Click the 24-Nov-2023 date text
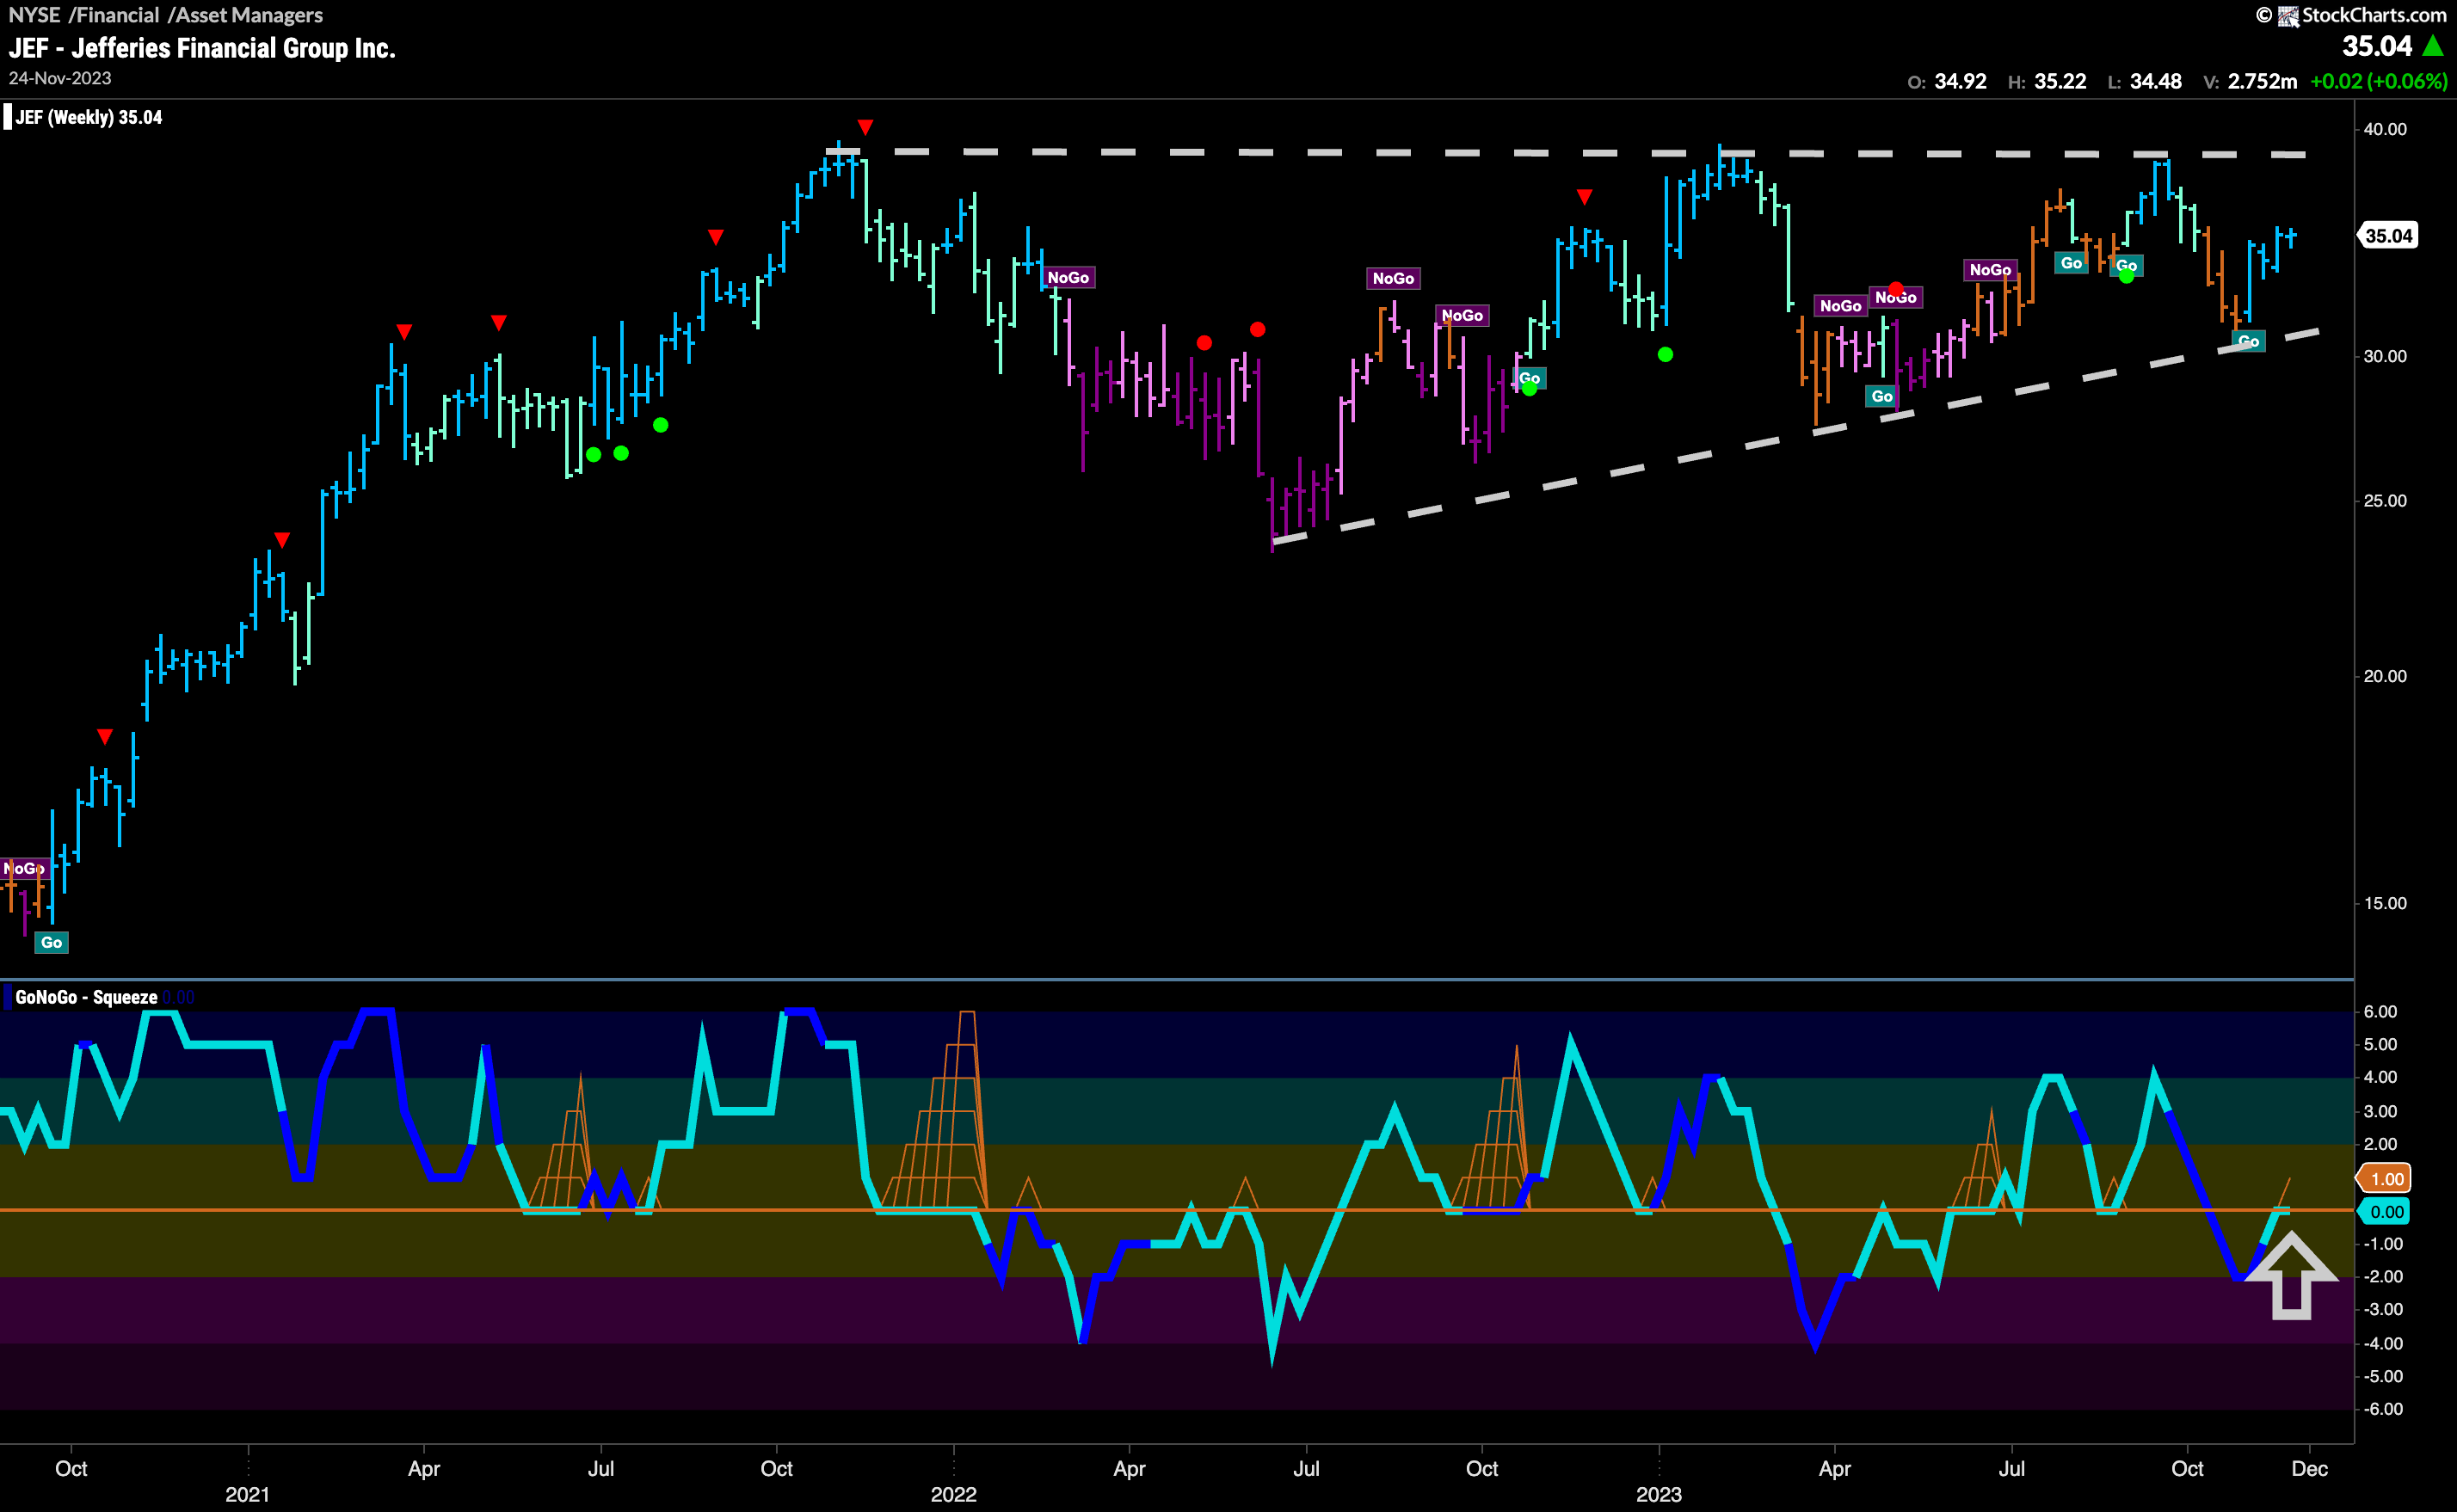 click(x=60, y=78)
